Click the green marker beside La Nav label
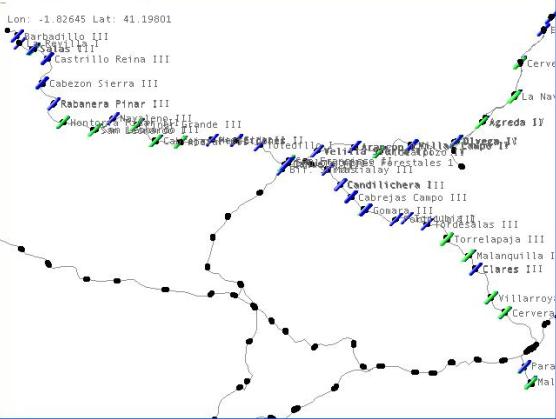 pyautogui.click(x=514, y=97)
